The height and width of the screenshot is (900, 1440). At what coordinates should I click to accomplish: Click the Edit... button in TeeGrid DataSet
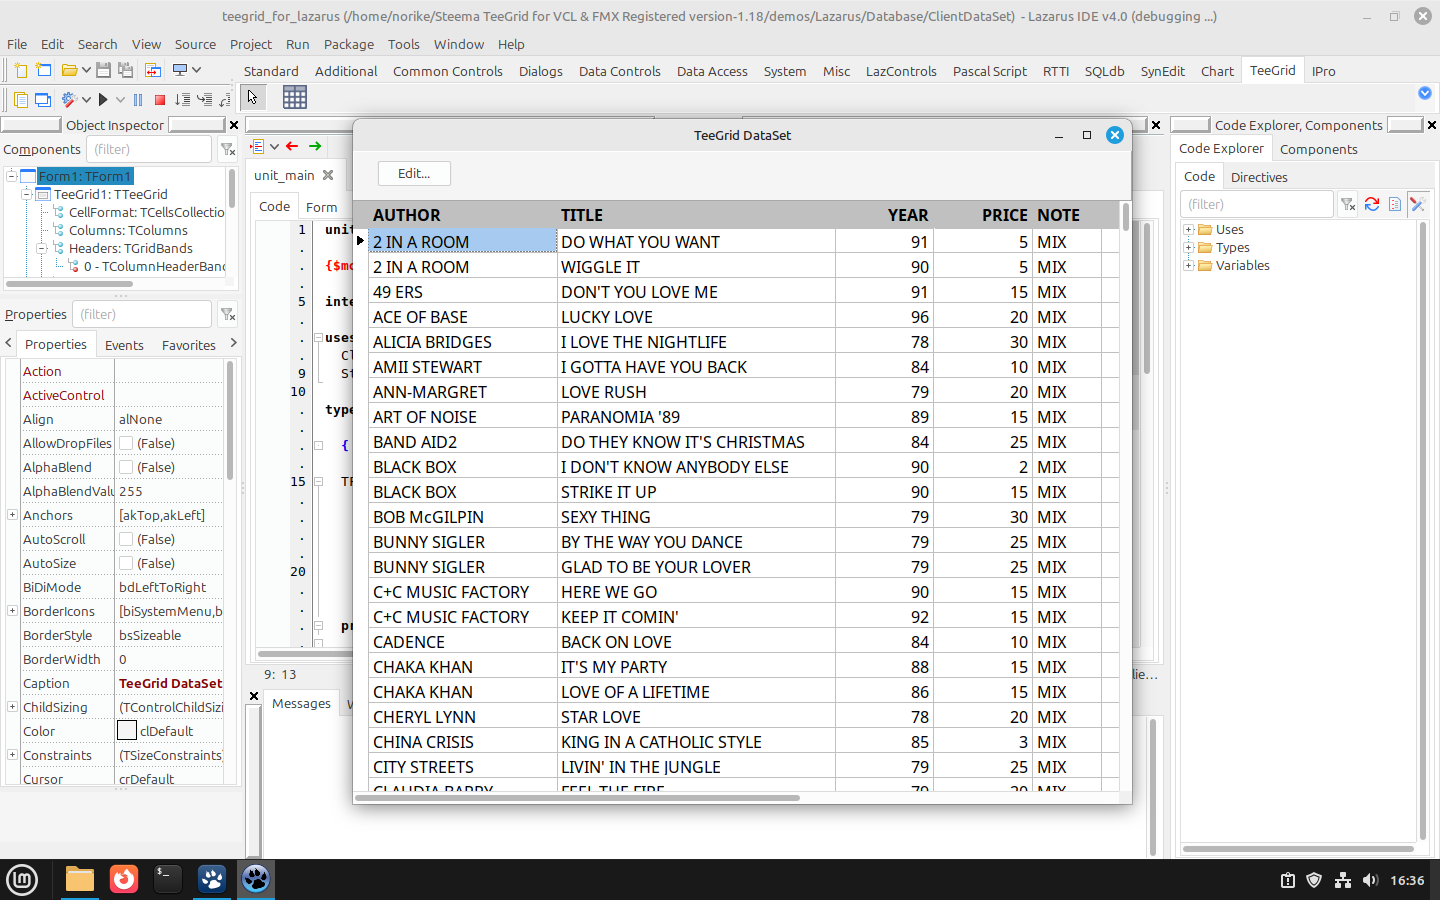pos(414,173)
